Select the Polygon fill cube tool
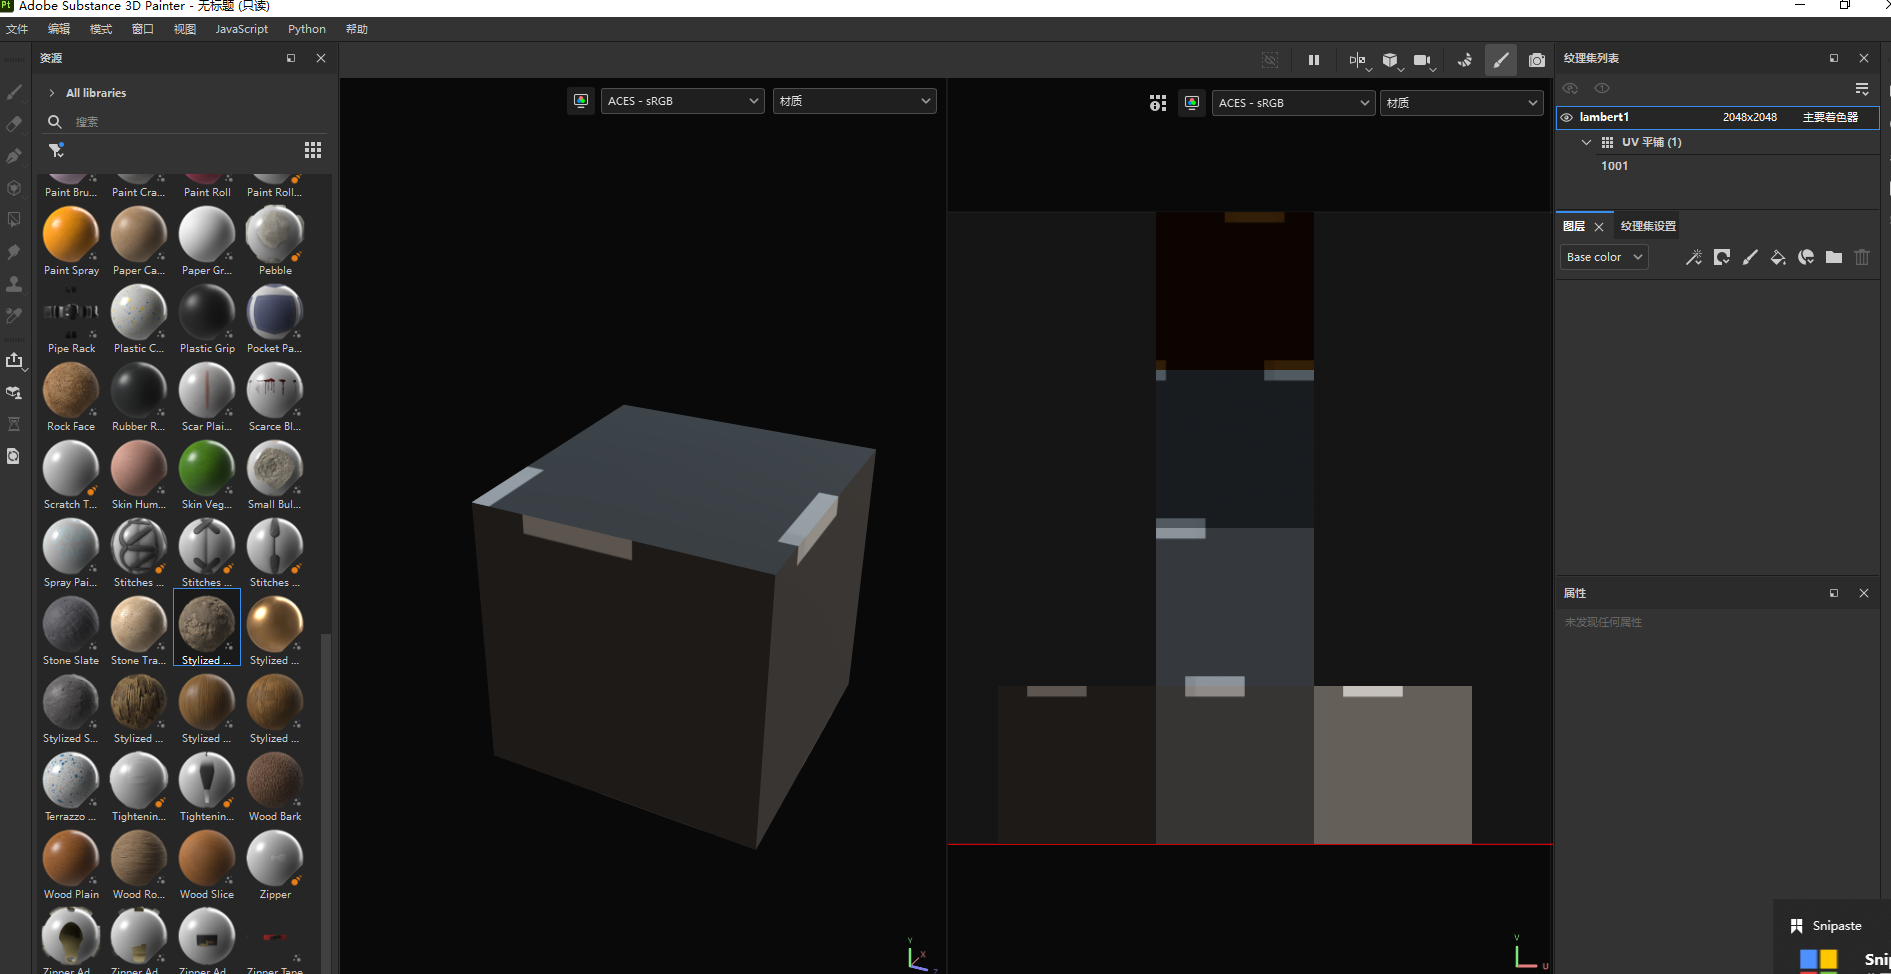Screen dimensions: 1891x974 [14, 188]
